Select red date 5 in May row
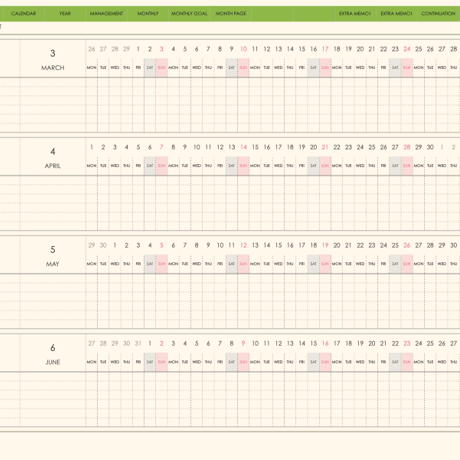This screenshot has height=460, width=460. point(162,245)
